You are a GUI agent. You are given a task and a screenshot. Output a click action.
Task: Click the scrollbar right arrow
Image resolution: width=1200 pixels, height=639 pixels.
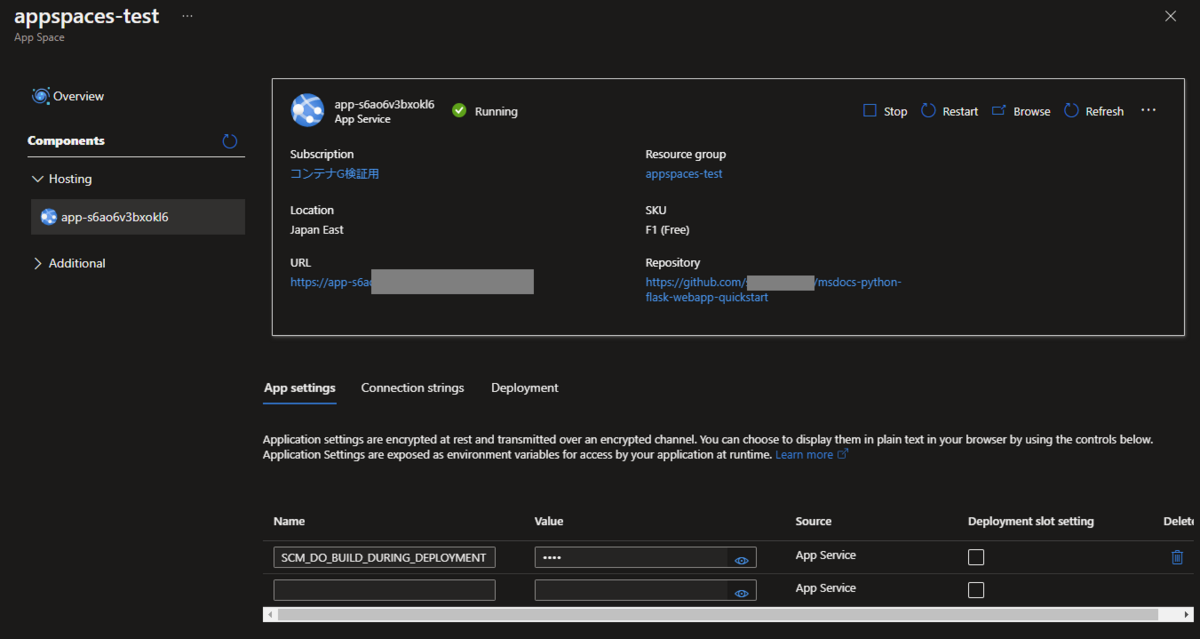tap(1186, 614)
